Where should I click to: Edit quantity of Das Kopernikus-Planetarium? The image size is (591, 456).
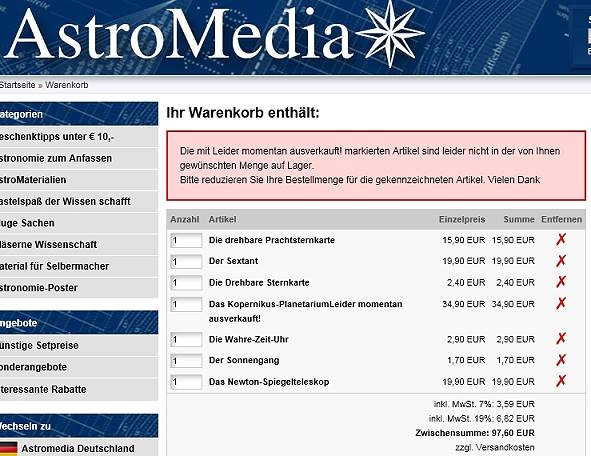[186, 304]
